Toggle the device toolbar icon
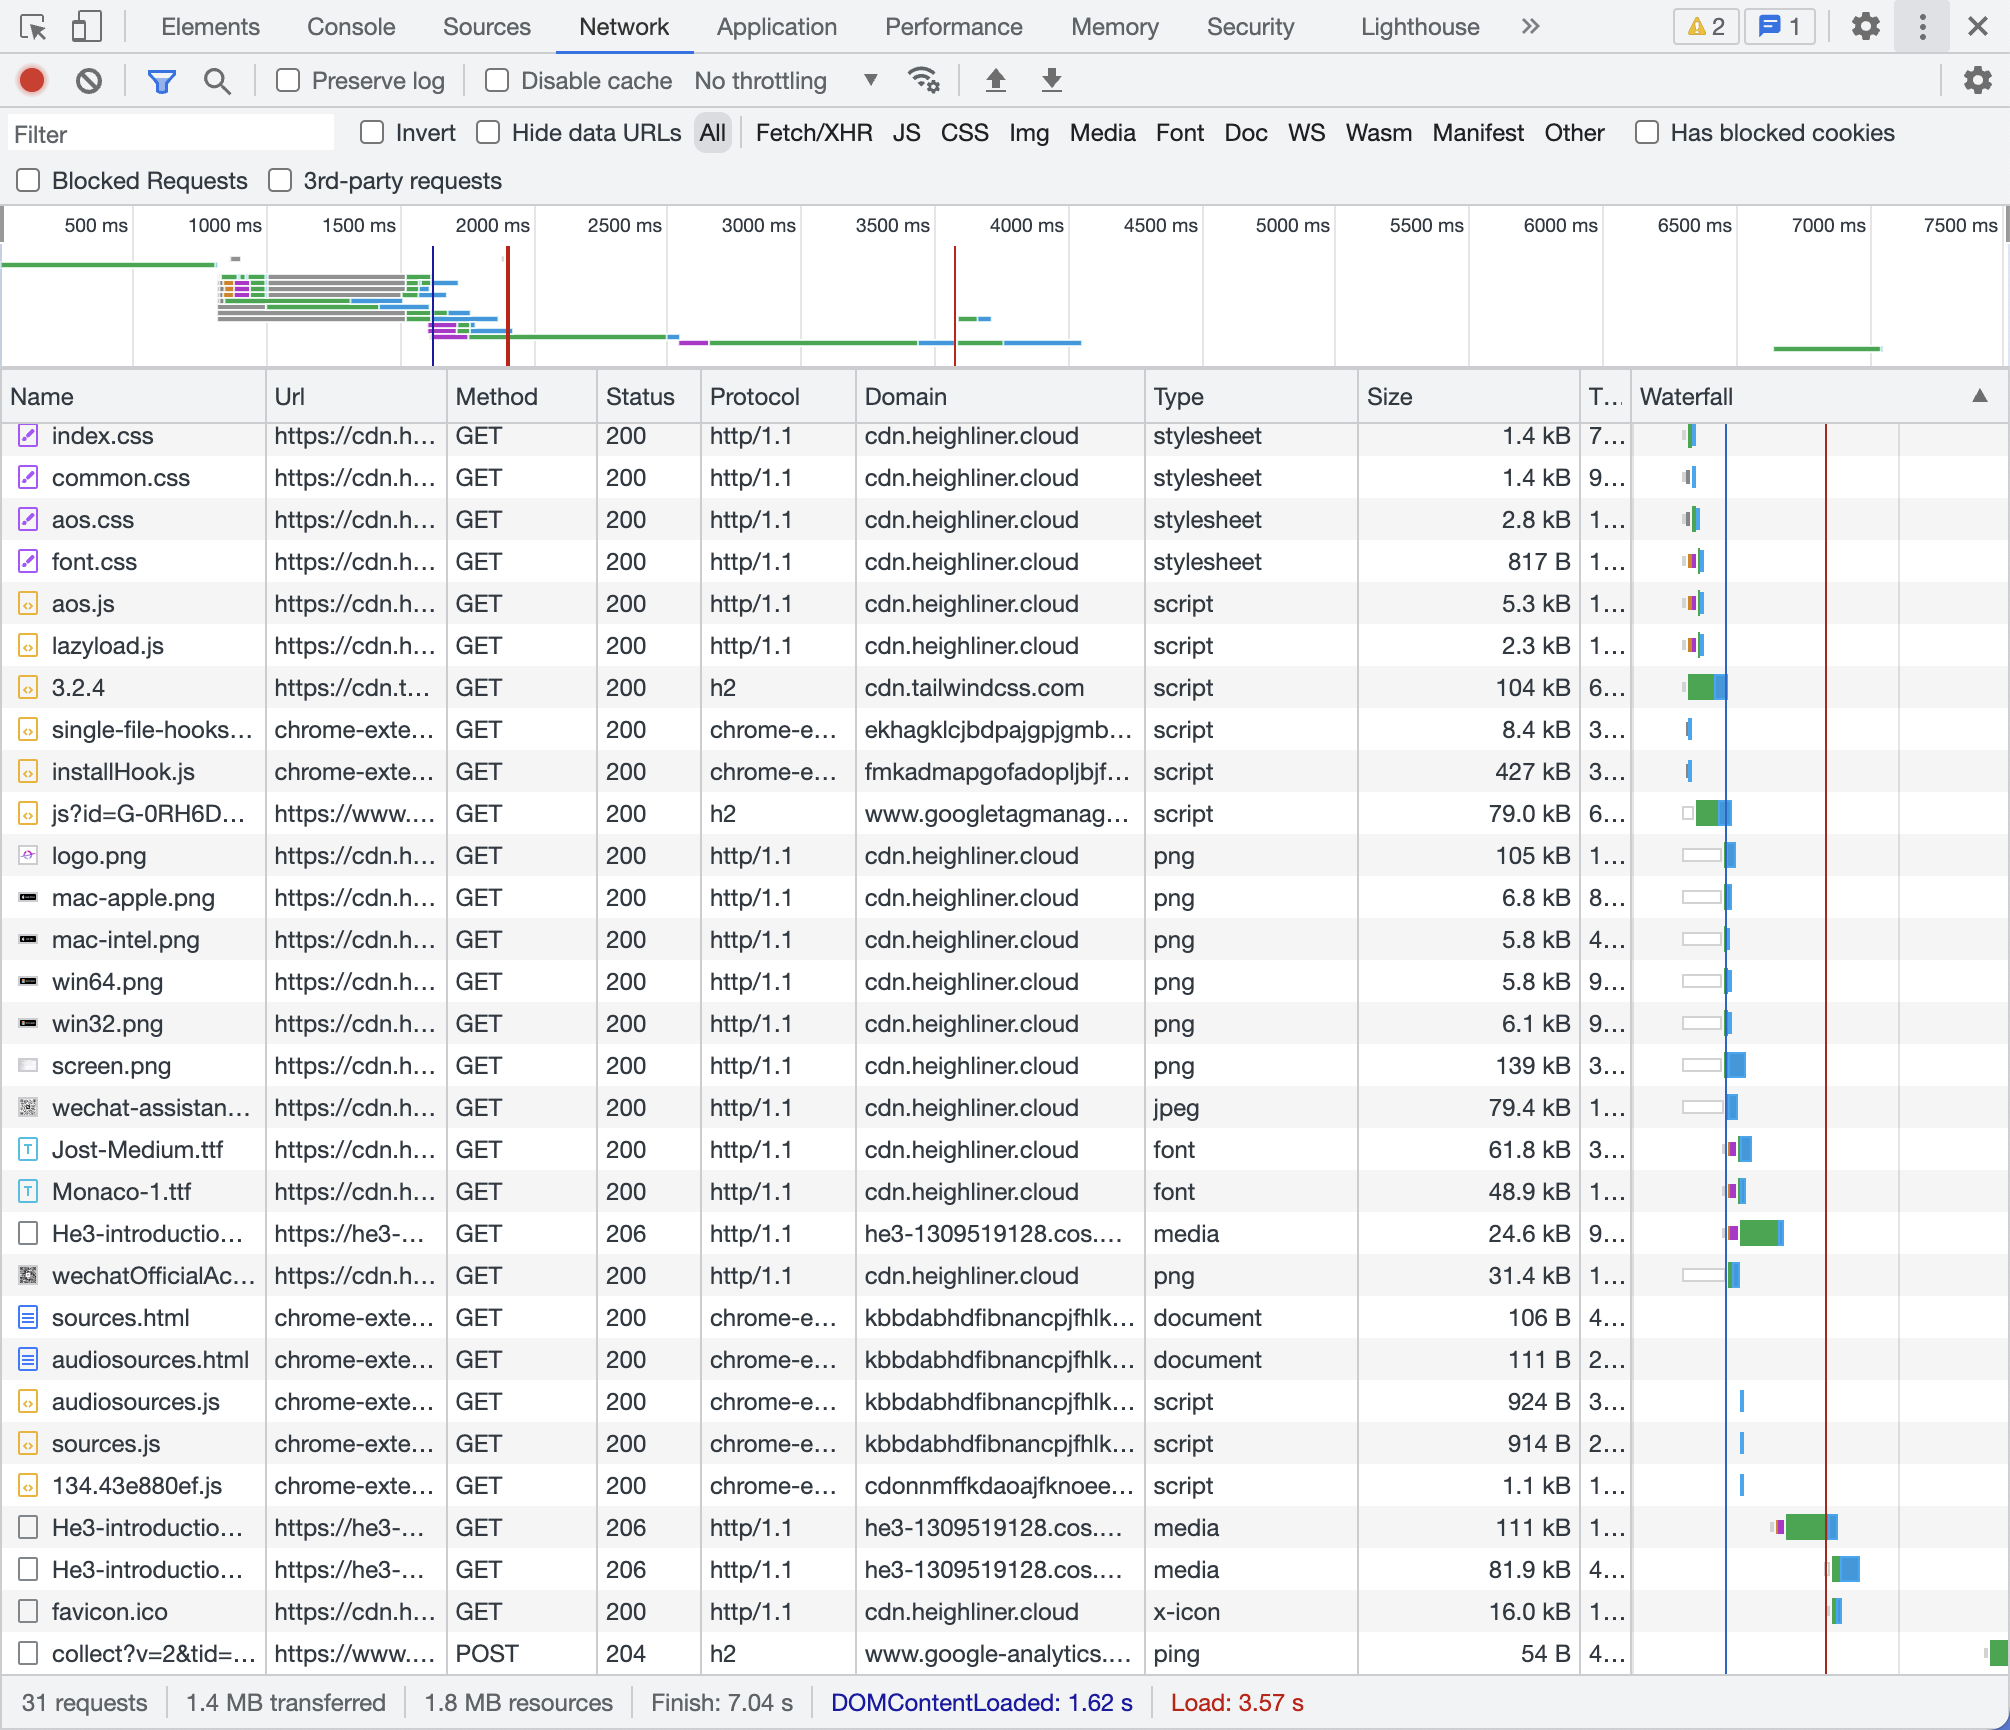 click(x=87, y=27)
